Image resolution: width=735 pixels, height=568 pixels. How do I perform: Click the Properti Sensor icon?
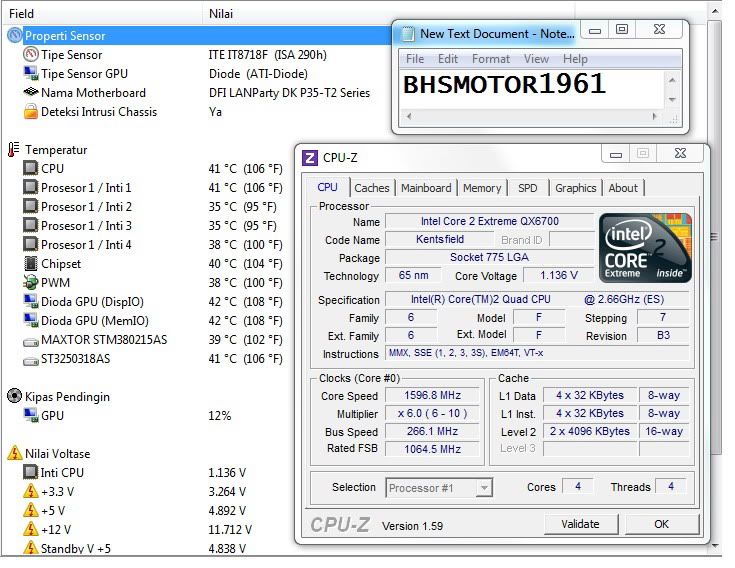click(15, 35)
